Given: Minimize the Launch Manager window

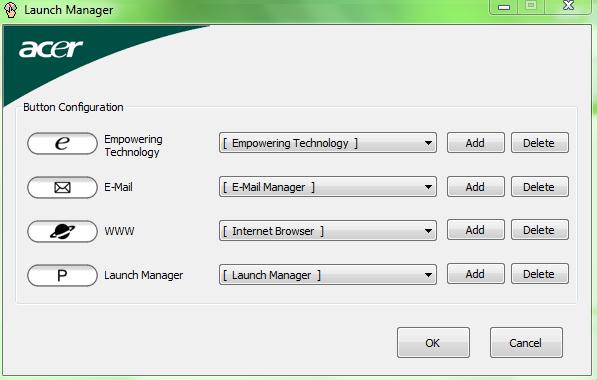Looking at the screenshot, I should click(504, 6).
